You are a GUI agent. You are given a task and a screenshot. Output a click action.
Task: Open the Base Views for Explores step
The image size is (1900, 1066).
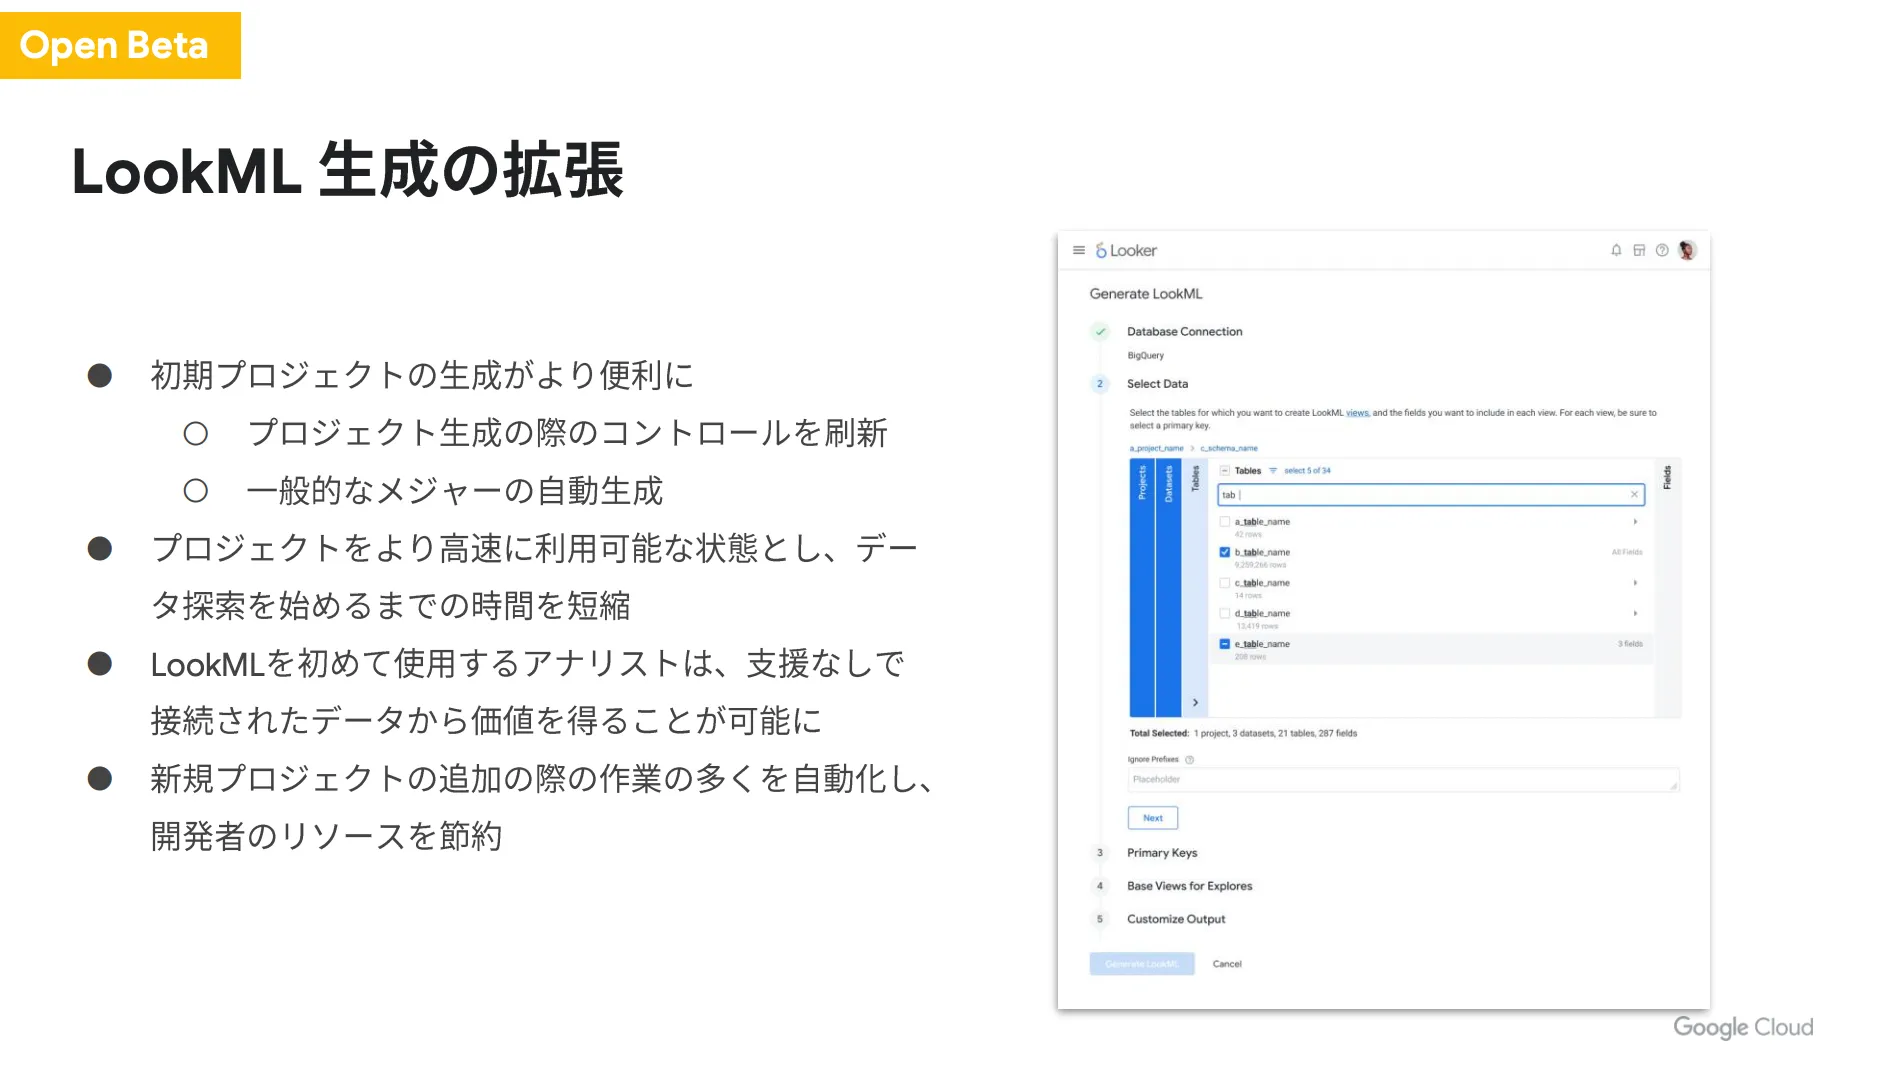pyautogui.click(x=1189, y=886)
